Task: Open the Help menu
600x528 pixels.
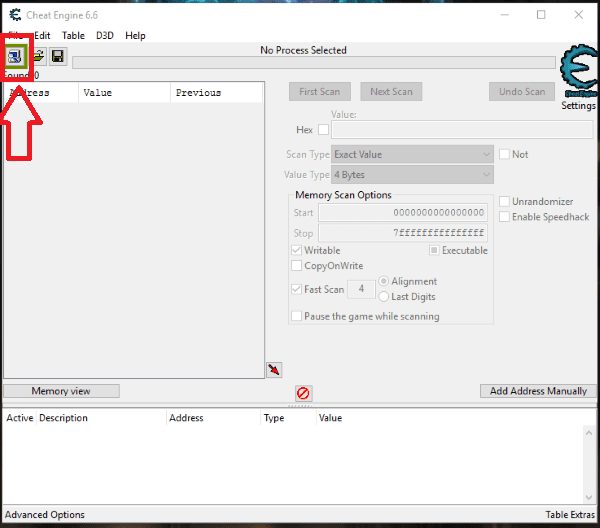Action: click(x=135, y=36)
